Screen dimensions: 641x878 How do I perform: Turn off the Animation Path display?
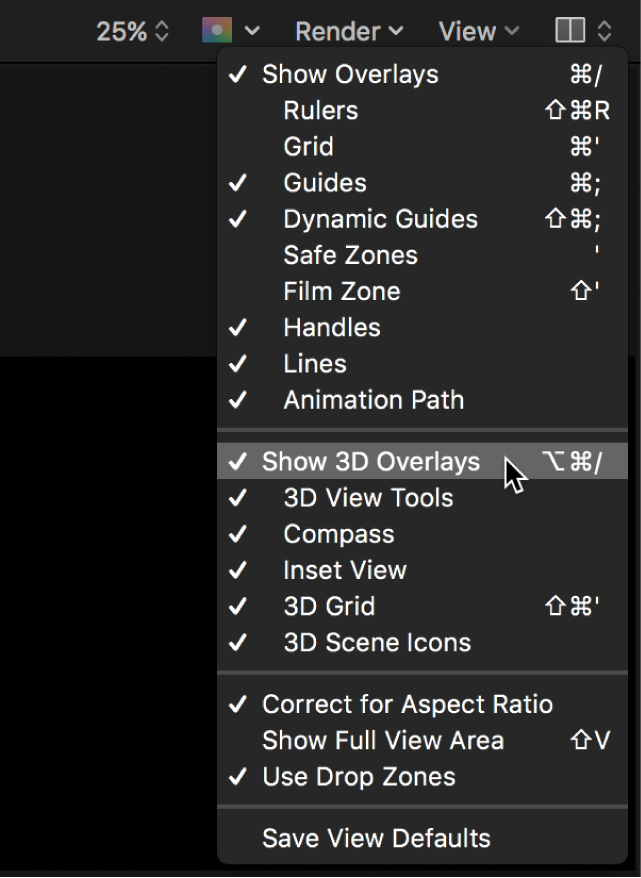click(374, 399)
